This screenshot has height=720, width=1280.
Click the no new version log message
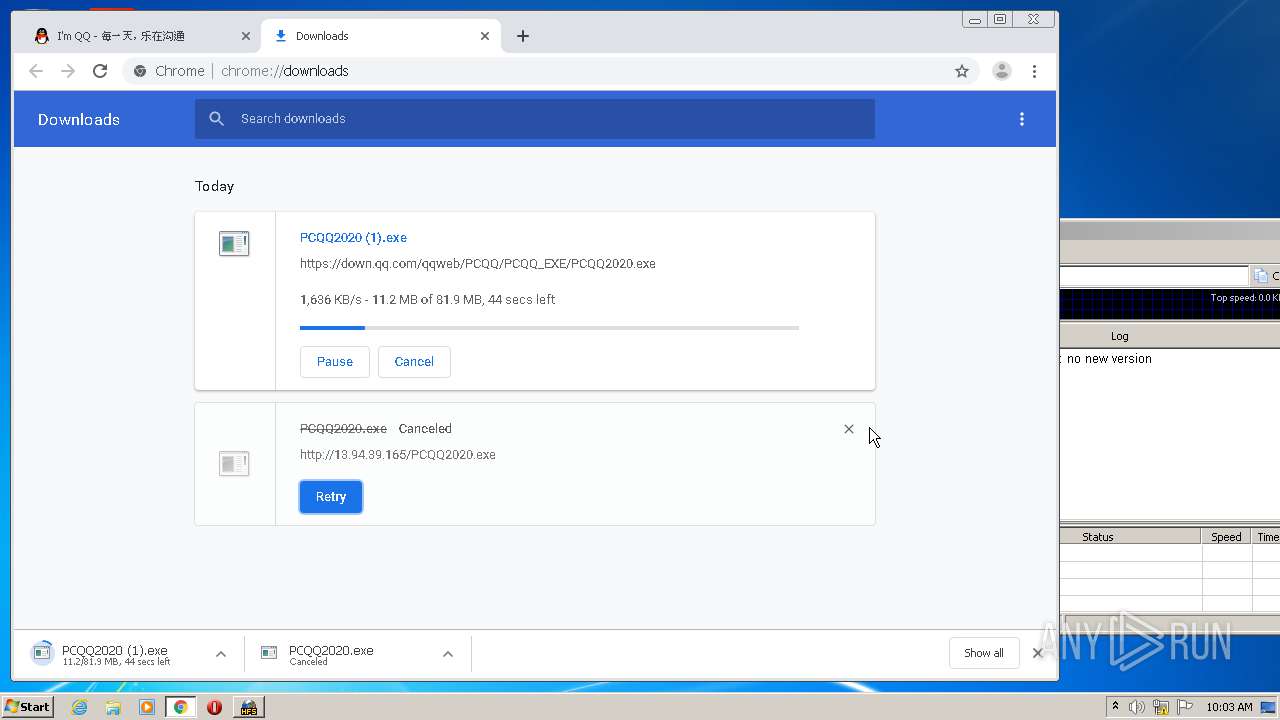pos(1109,359)
